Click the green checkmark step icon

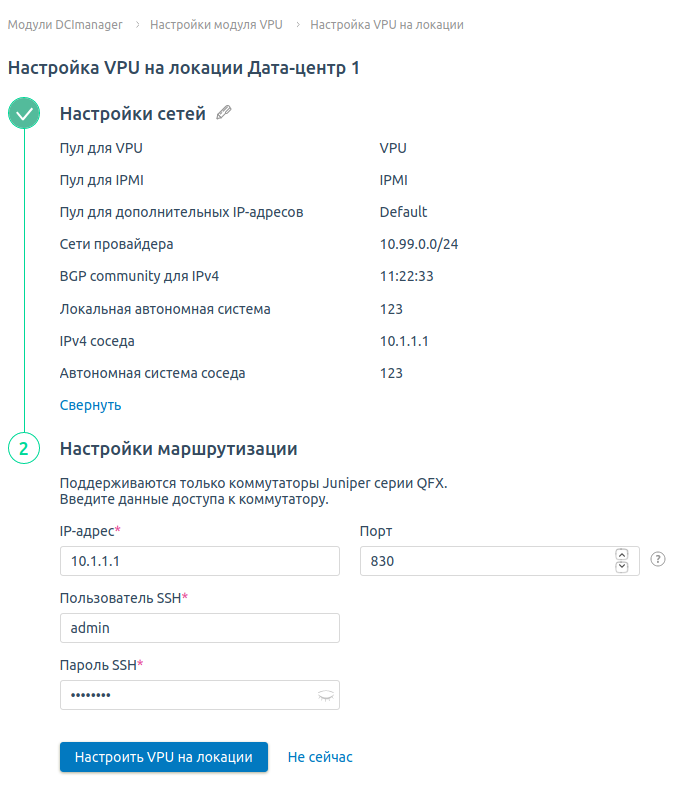pos(24,114)
